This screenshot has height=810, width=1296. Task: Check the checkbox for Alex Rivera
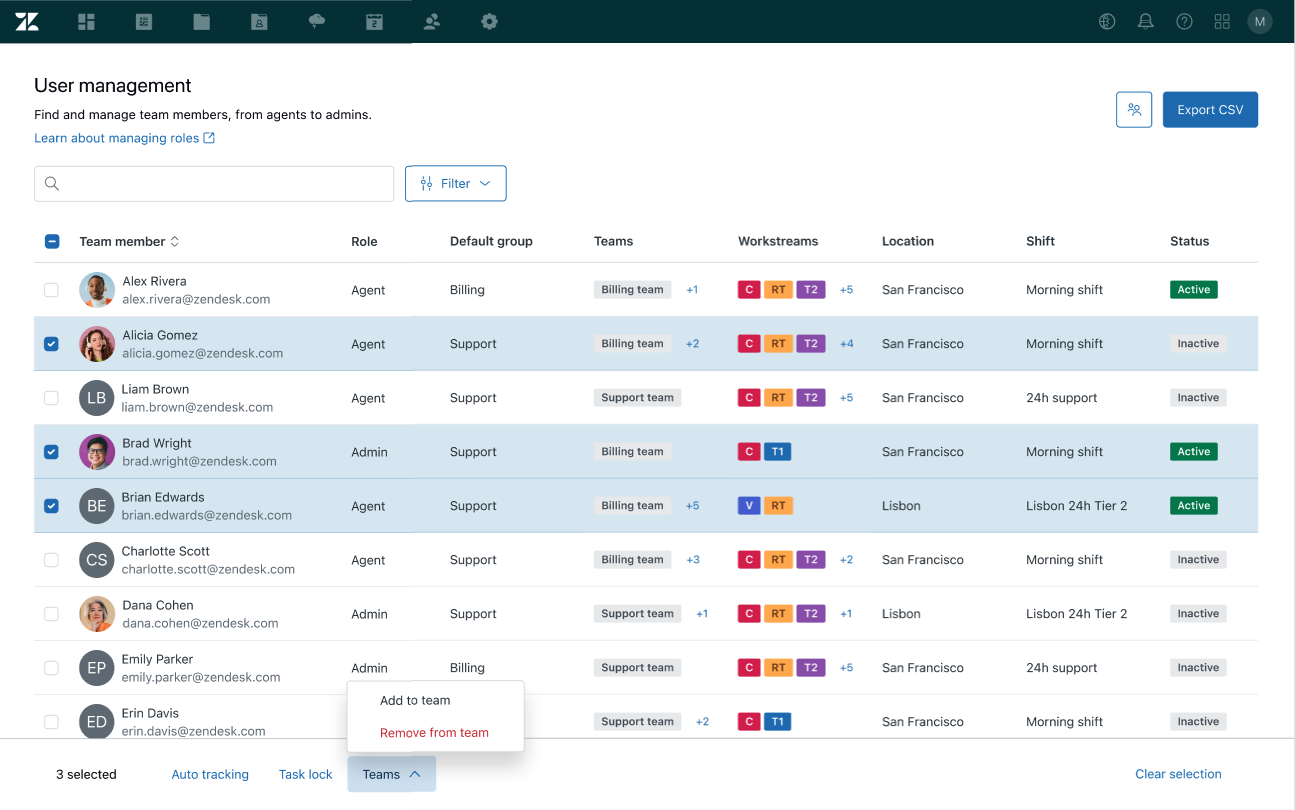(51, 290)
